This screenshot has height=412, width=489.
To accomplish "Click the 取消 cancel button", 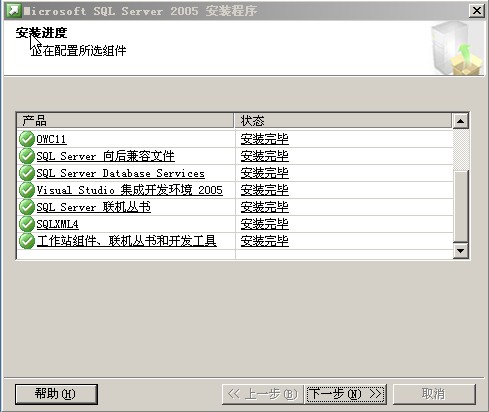I will pyautogui.click(x=434, y=394).
